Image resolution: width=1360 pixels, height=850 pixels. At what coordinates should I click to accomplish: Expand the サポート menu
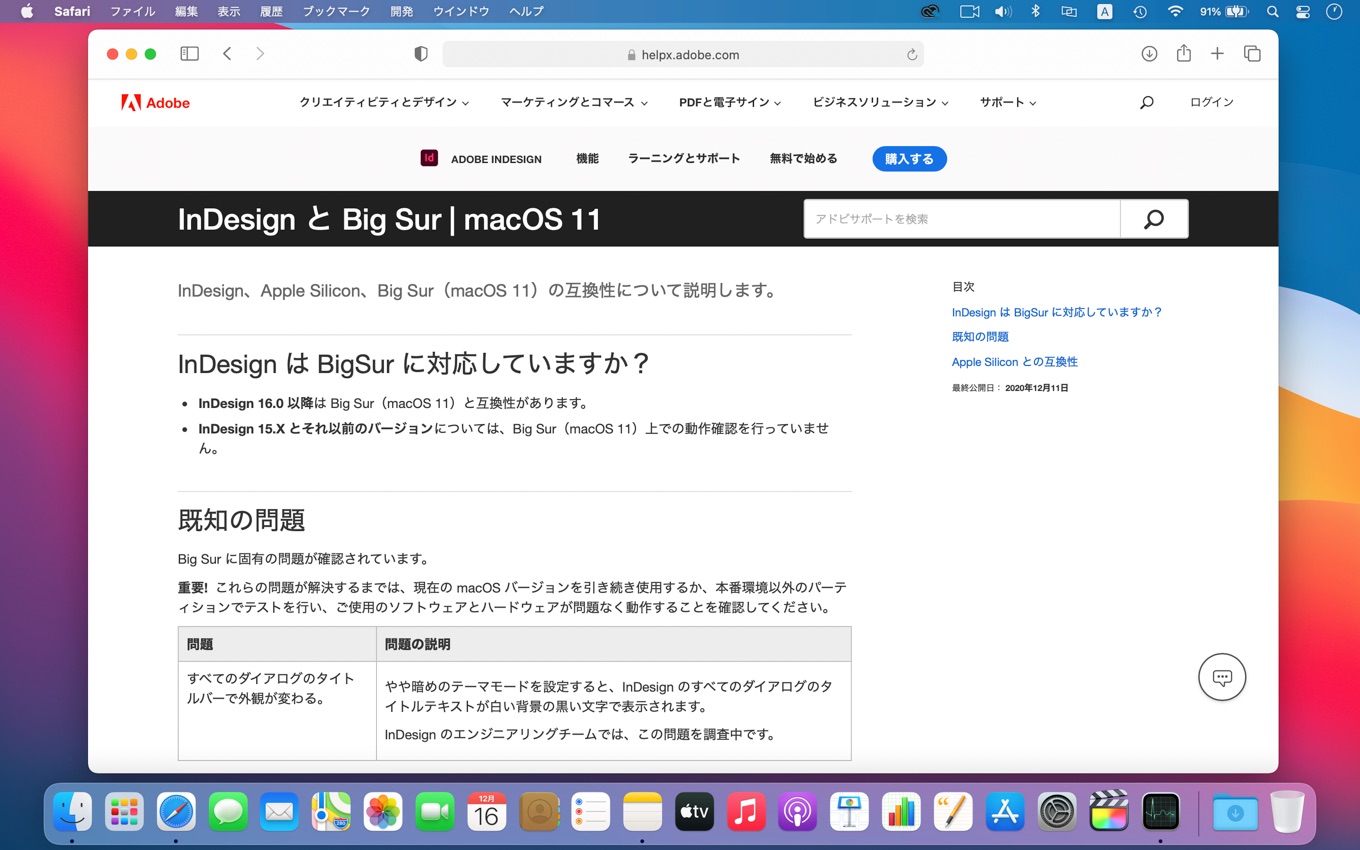tap(1008, 102)
